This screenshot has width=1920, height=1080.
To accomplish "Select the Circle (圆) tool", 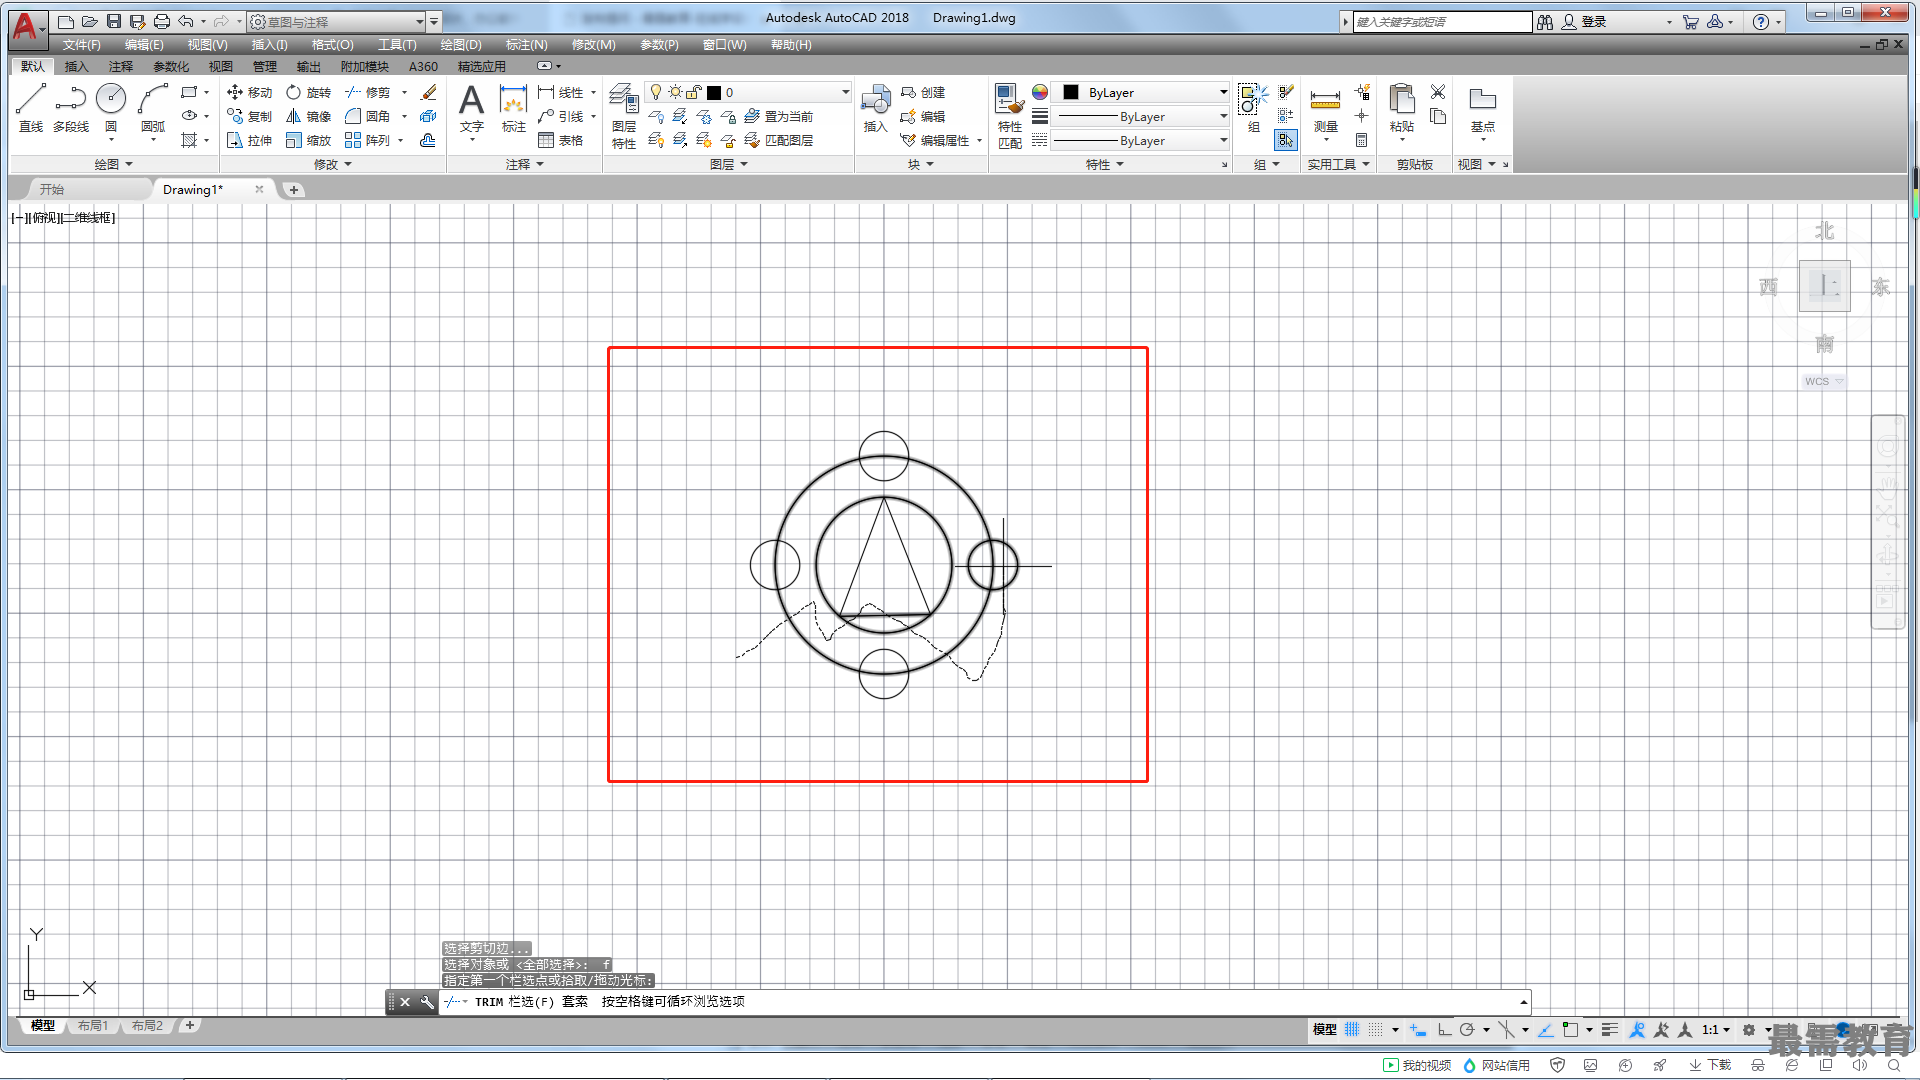I will coord(111,107).
